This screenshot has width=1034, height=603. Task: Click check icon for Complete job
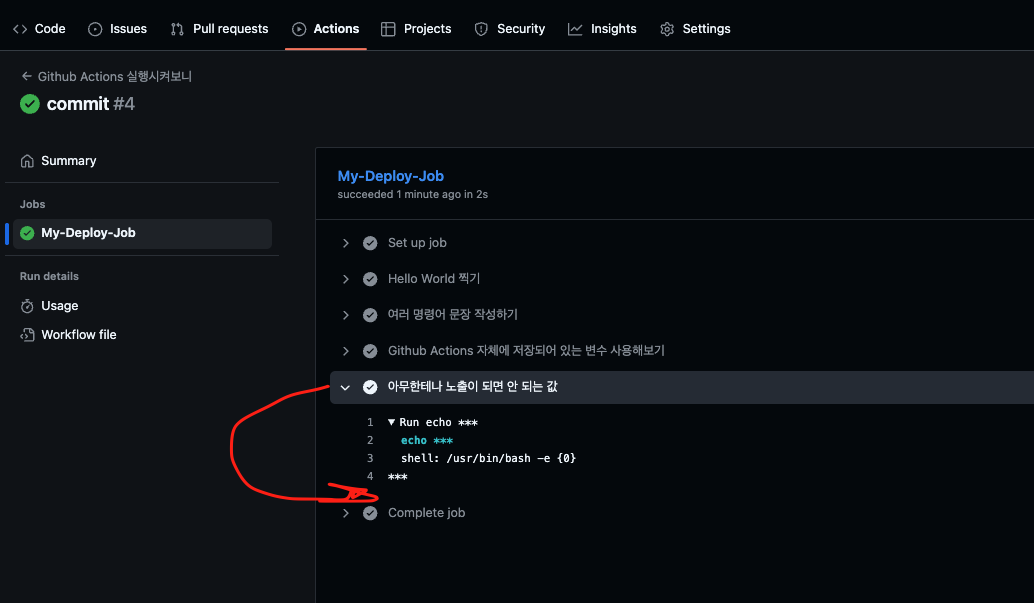pyautogui.click(x=370, y=513)
